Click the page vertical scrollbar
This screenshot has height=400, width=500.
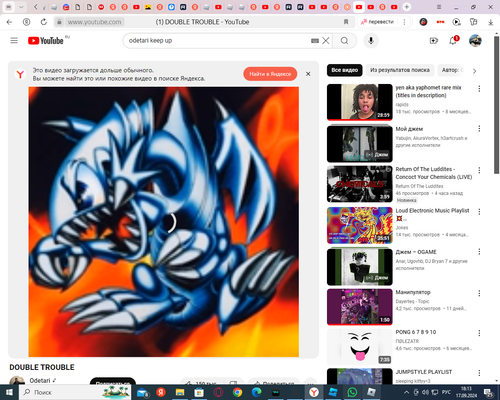497,104
